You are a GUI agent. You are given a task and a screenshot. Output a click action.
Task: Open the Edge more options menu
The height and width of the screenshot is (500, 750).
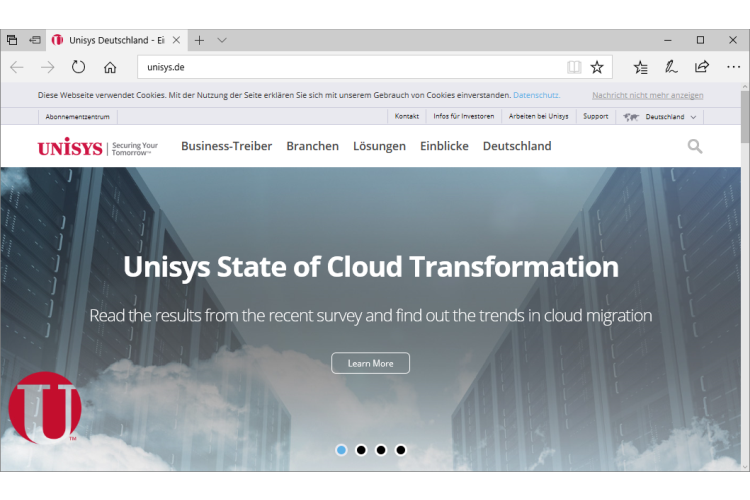[x=733, y=67]
